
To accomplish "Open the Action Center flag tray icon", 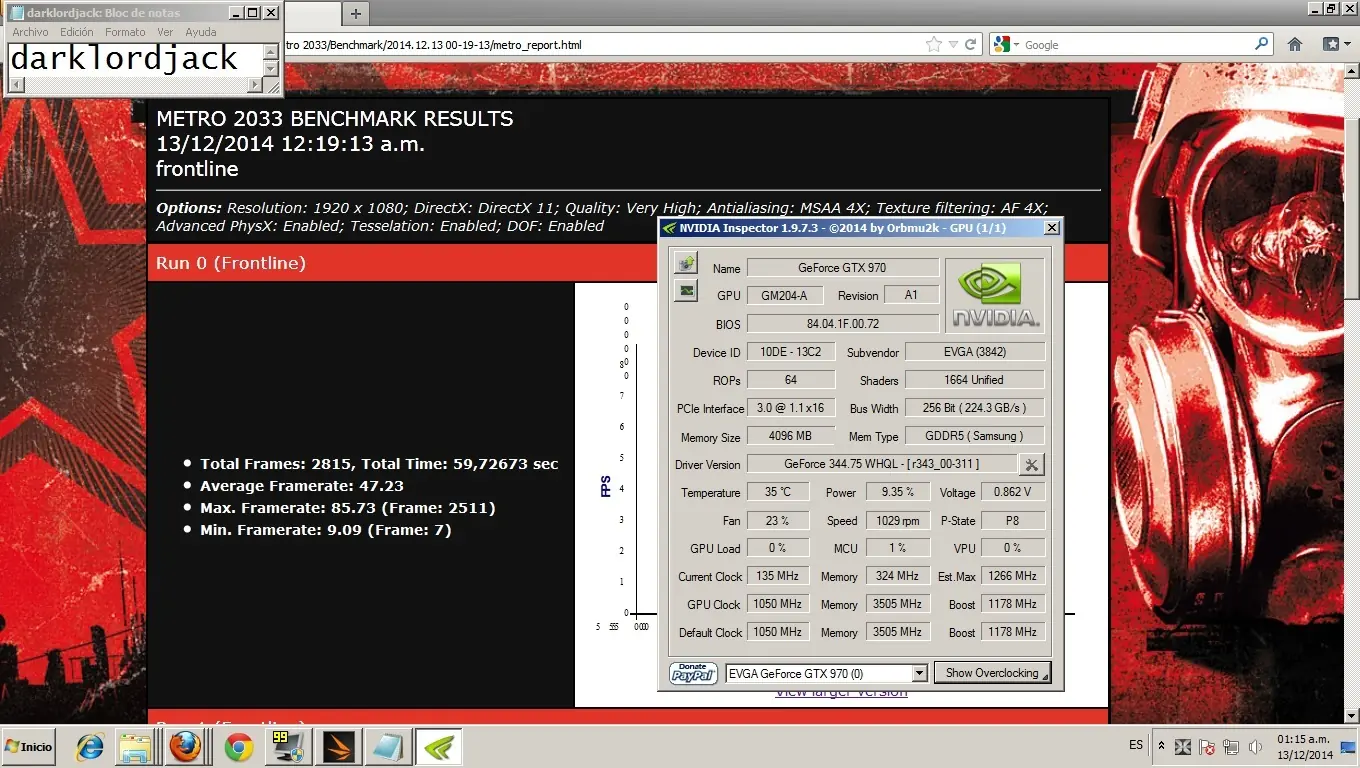I will pyautogui.click(x=1208, y=747).
